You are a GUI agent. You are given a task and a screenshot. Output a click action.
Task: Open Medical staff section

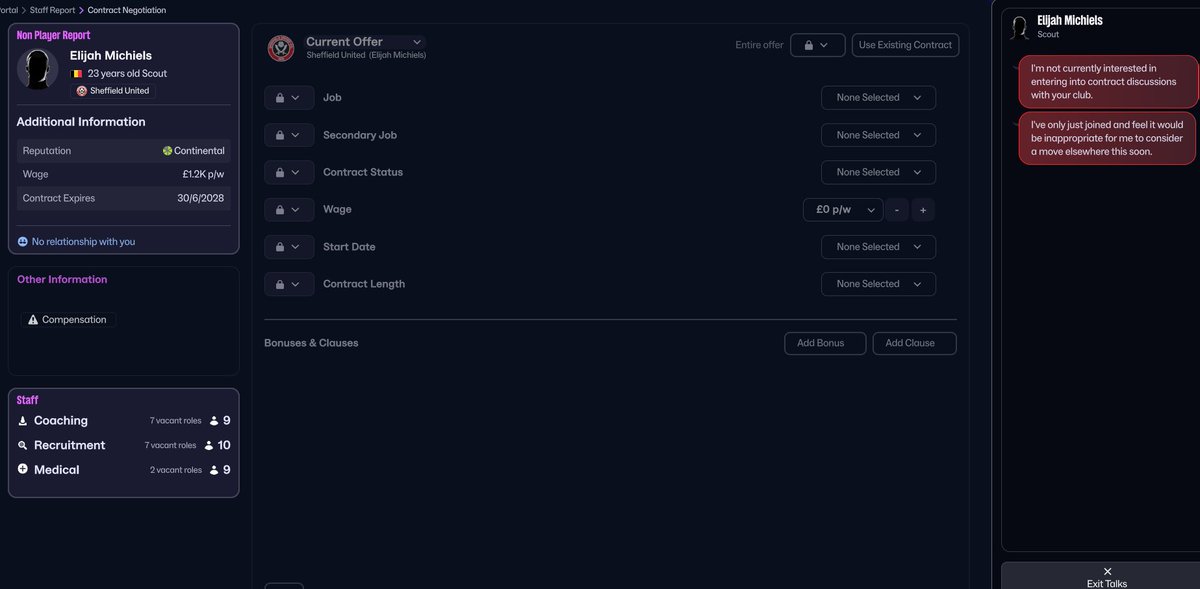point(123,470)
